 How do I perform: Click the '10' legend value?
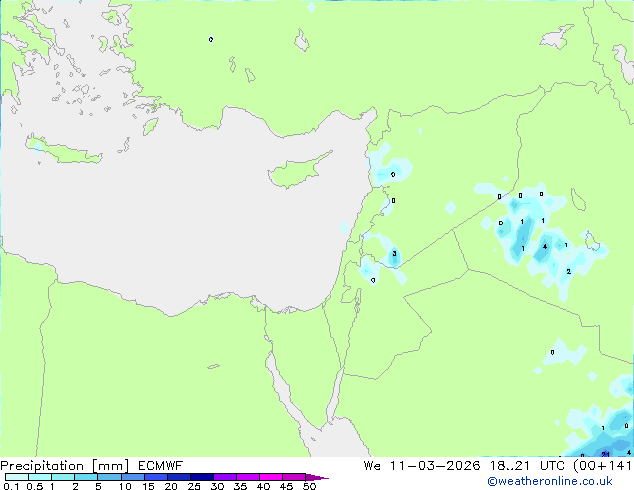point(125,486)
